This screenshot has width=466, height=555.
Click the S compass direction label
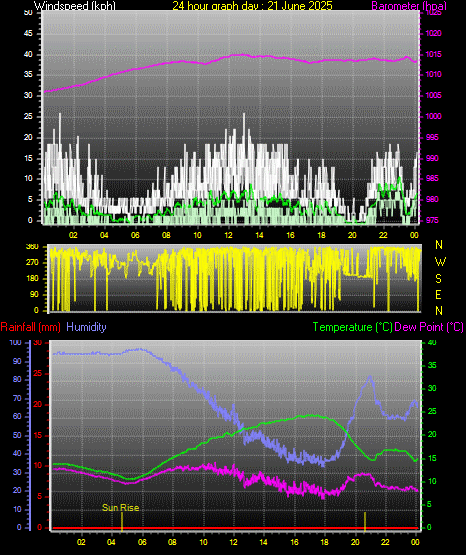(x=438, y=279)
